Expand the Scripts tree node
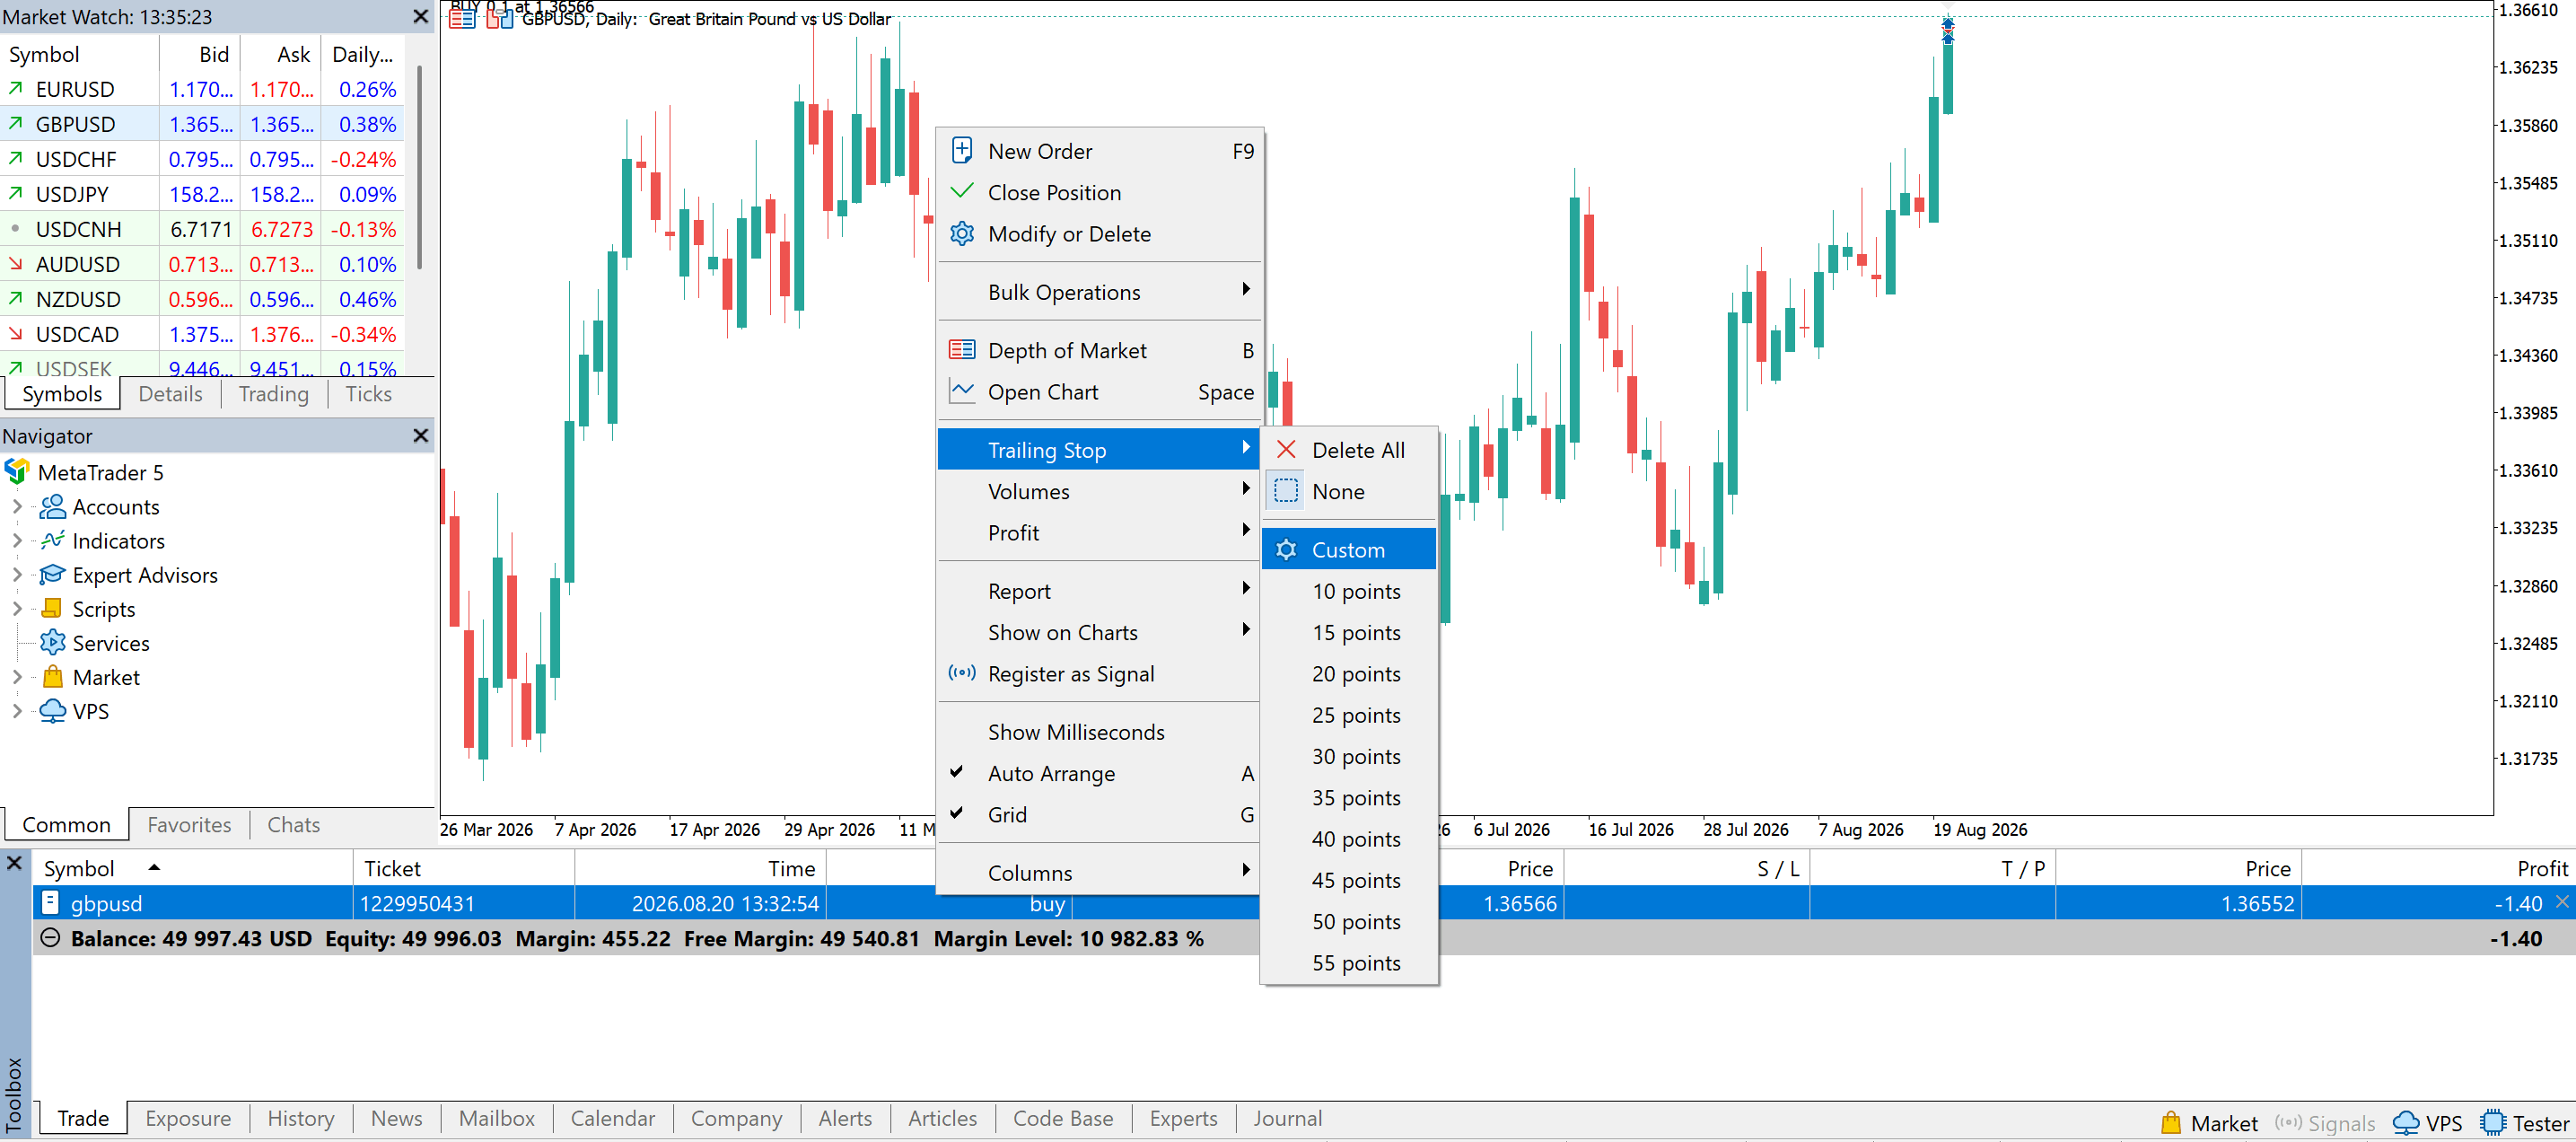The width and height of the screenshot is (2576, 1142). [x=17, y=608]
